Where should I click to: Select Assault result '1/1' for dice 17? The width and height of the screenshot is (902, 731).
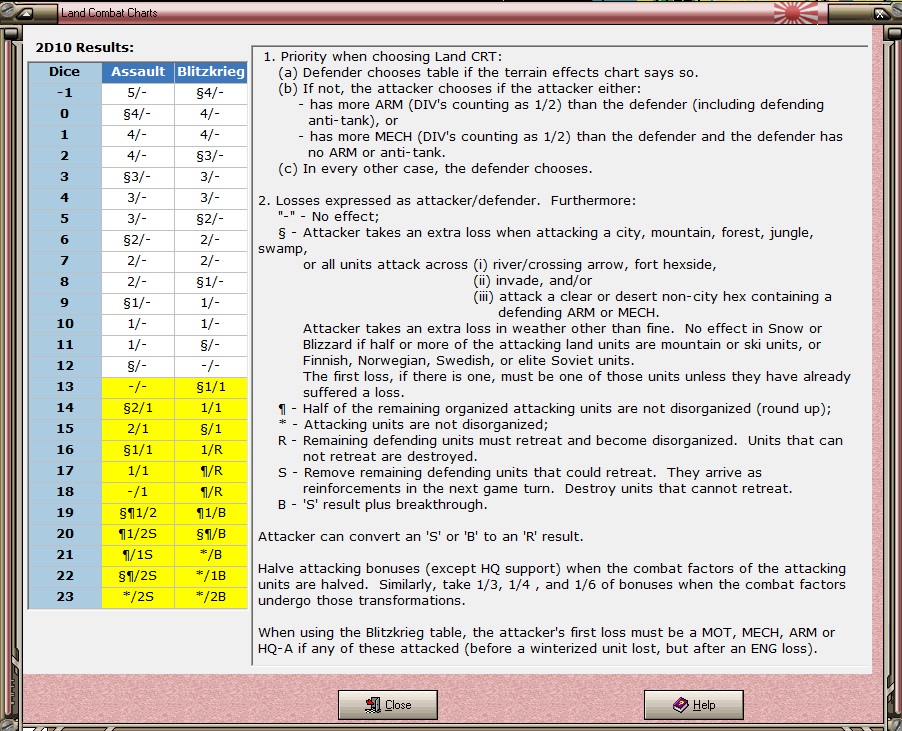(138, 471)
